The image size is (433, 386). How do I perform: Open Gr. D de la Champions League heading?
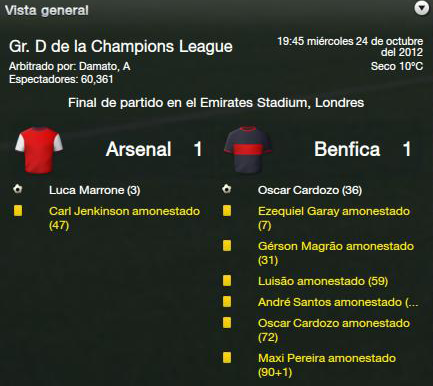point(121,46)
